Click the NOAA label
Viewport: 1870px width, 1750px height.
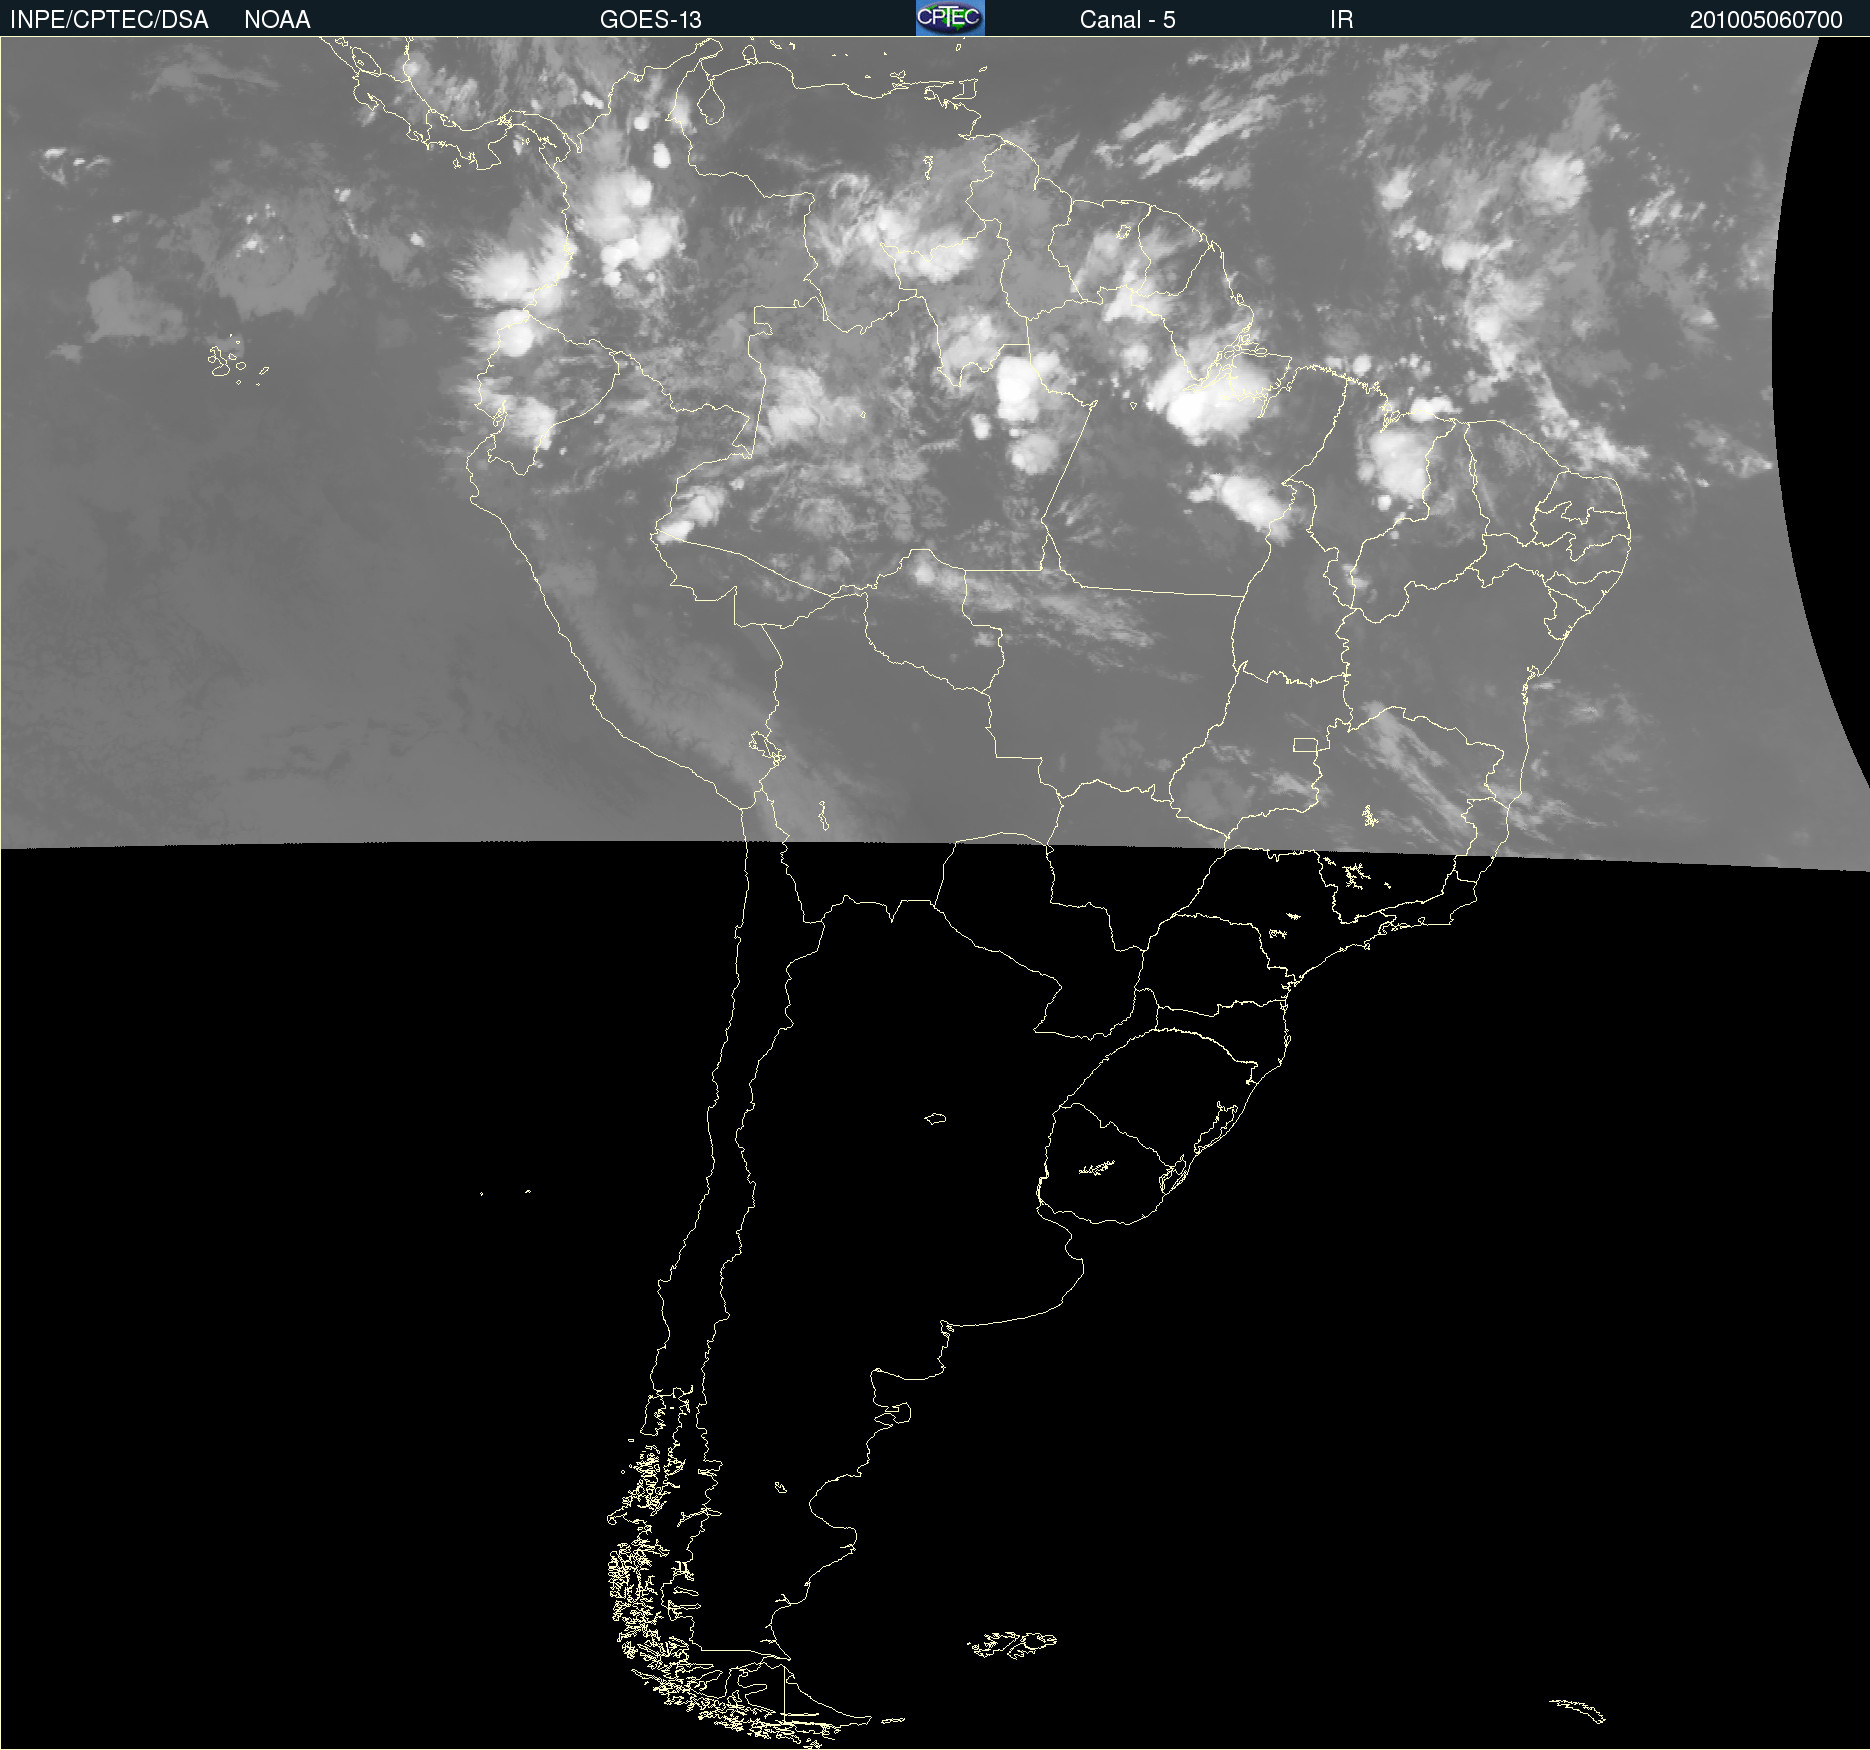coord(277,20)
